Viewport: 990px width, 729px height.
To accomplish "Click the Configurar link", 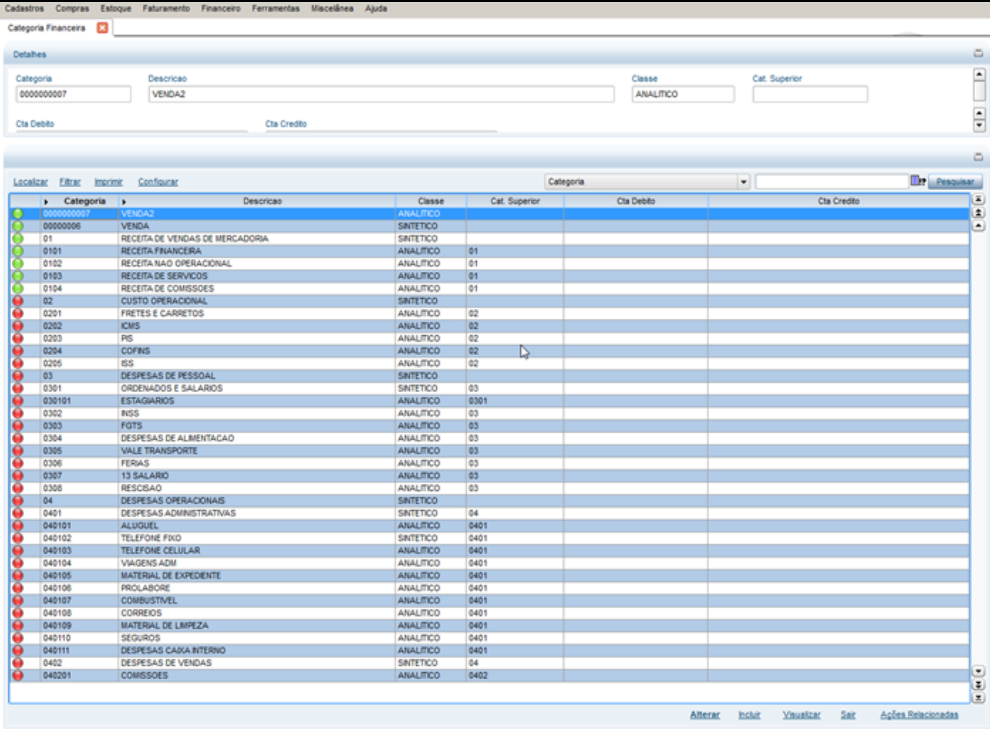I will (x=158, y=182).
